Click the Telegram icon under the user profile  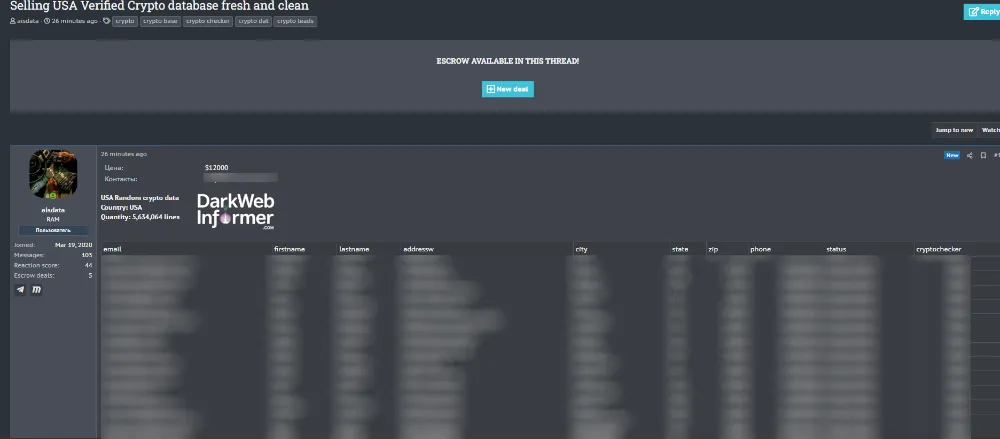pos(21,290)
